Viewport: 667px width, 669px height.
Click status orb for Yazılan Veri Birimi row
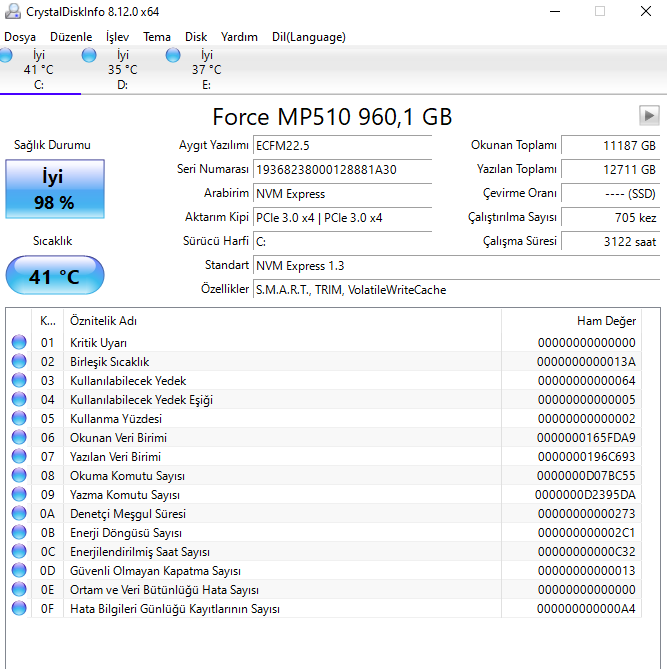coord(19,456)
